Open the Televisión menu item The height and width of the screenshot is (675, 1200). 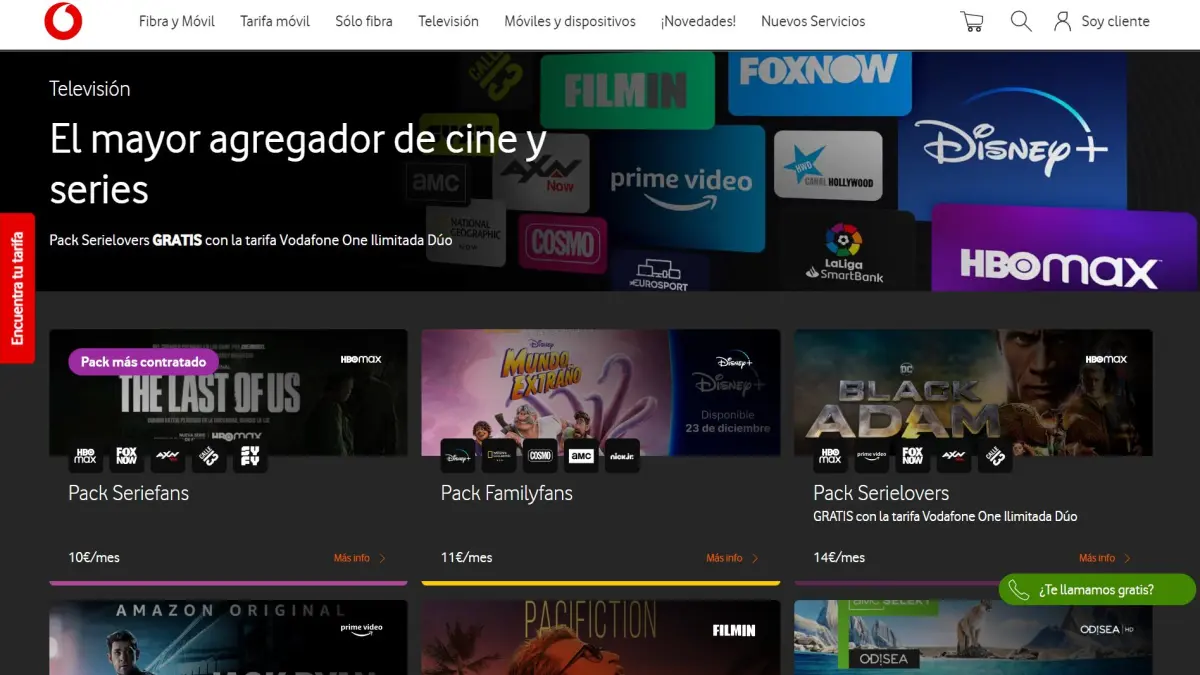[448, 21]
